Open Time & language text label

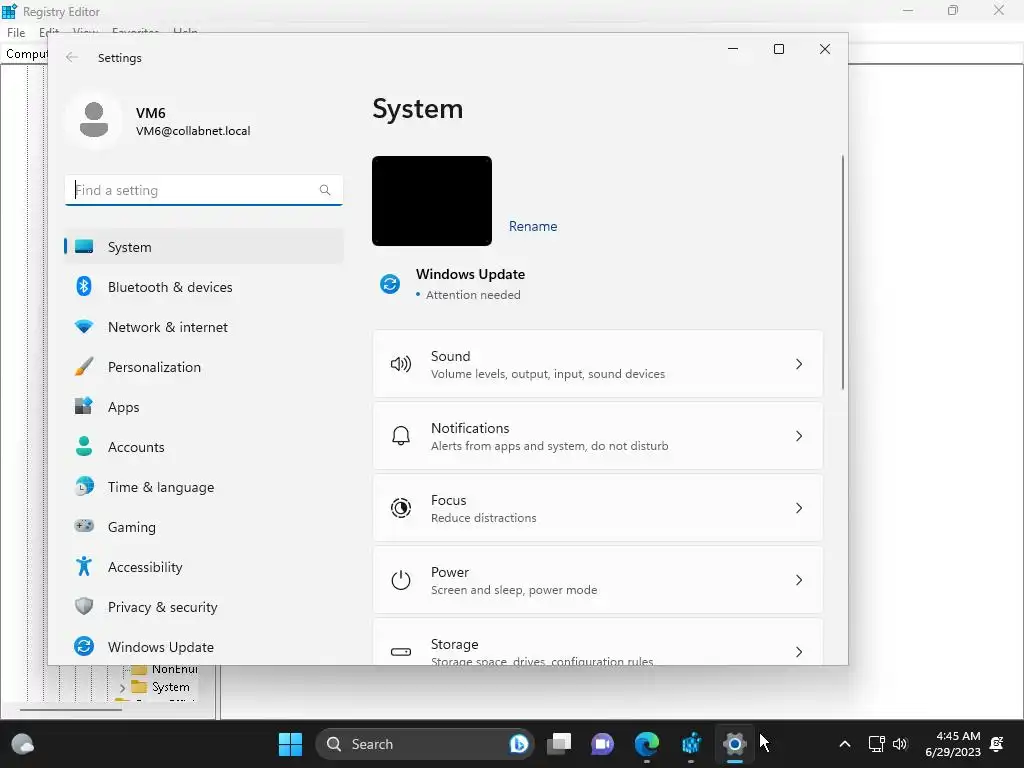point(161,487)
